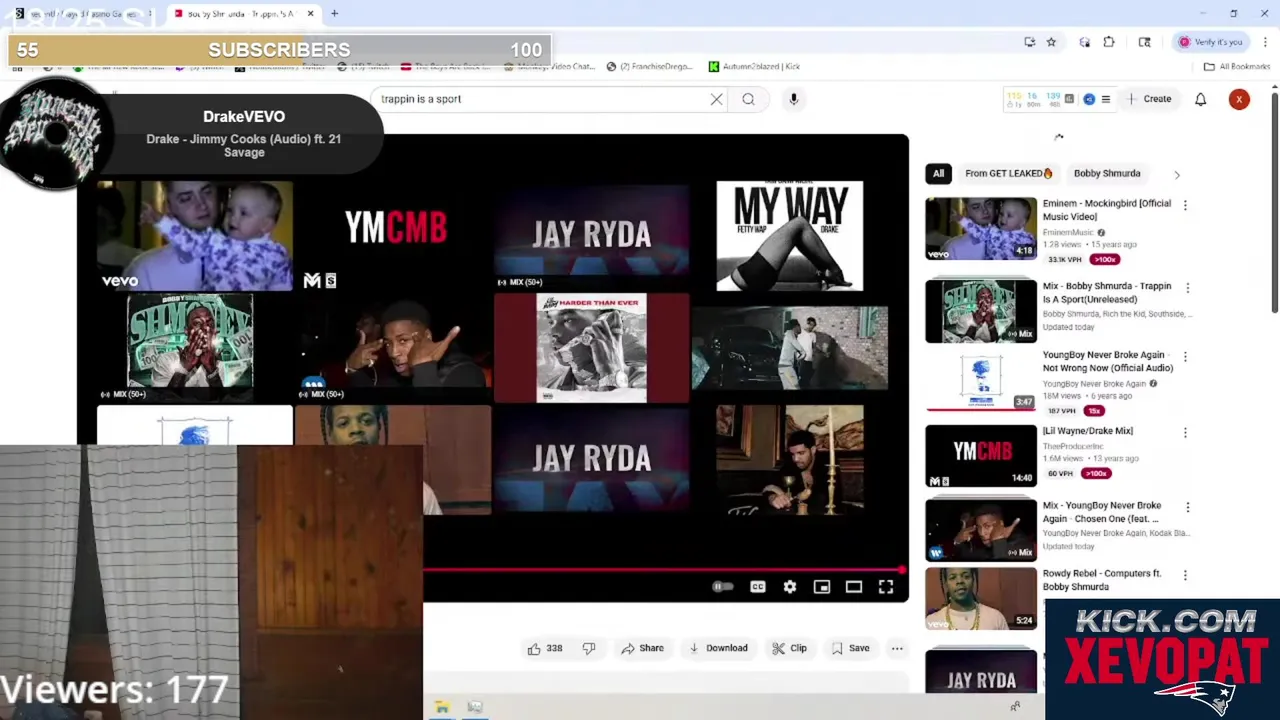Open the player settings gear

coord(790,587)
